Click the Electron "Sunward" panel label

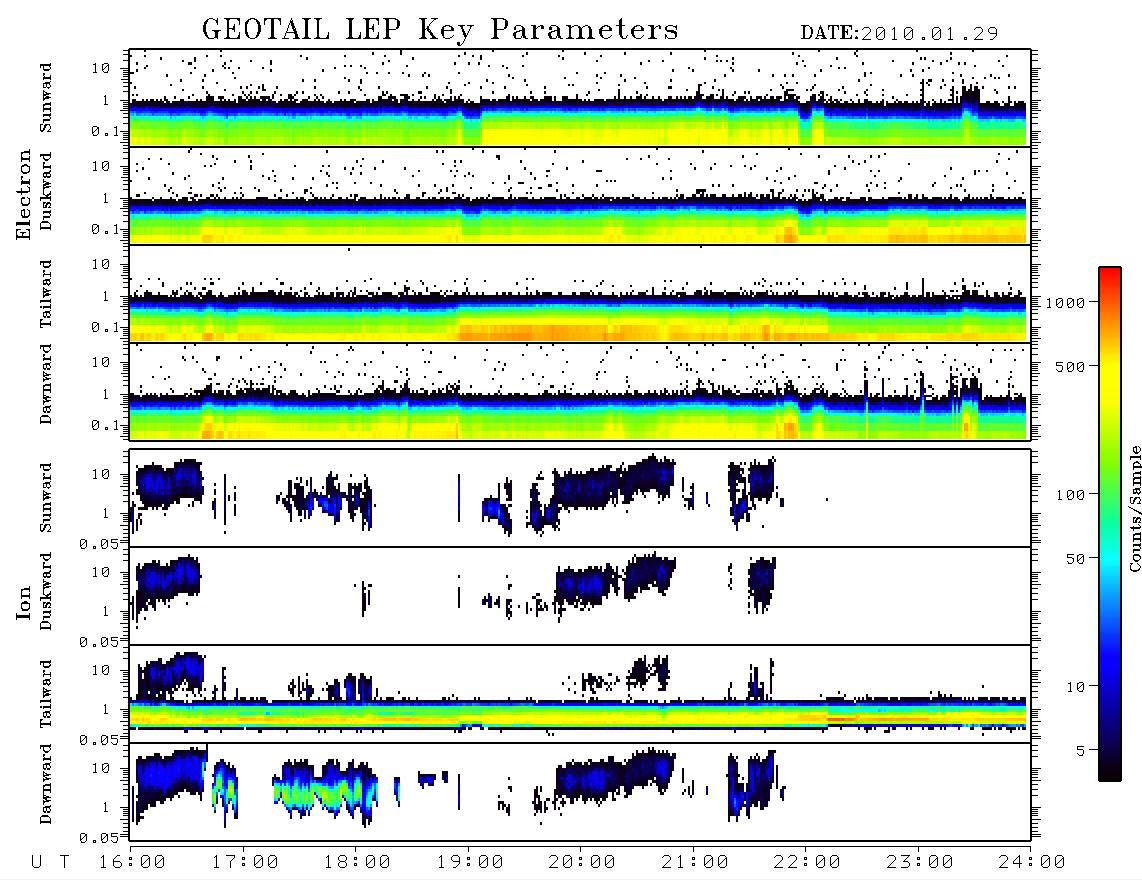pos(46,98)
